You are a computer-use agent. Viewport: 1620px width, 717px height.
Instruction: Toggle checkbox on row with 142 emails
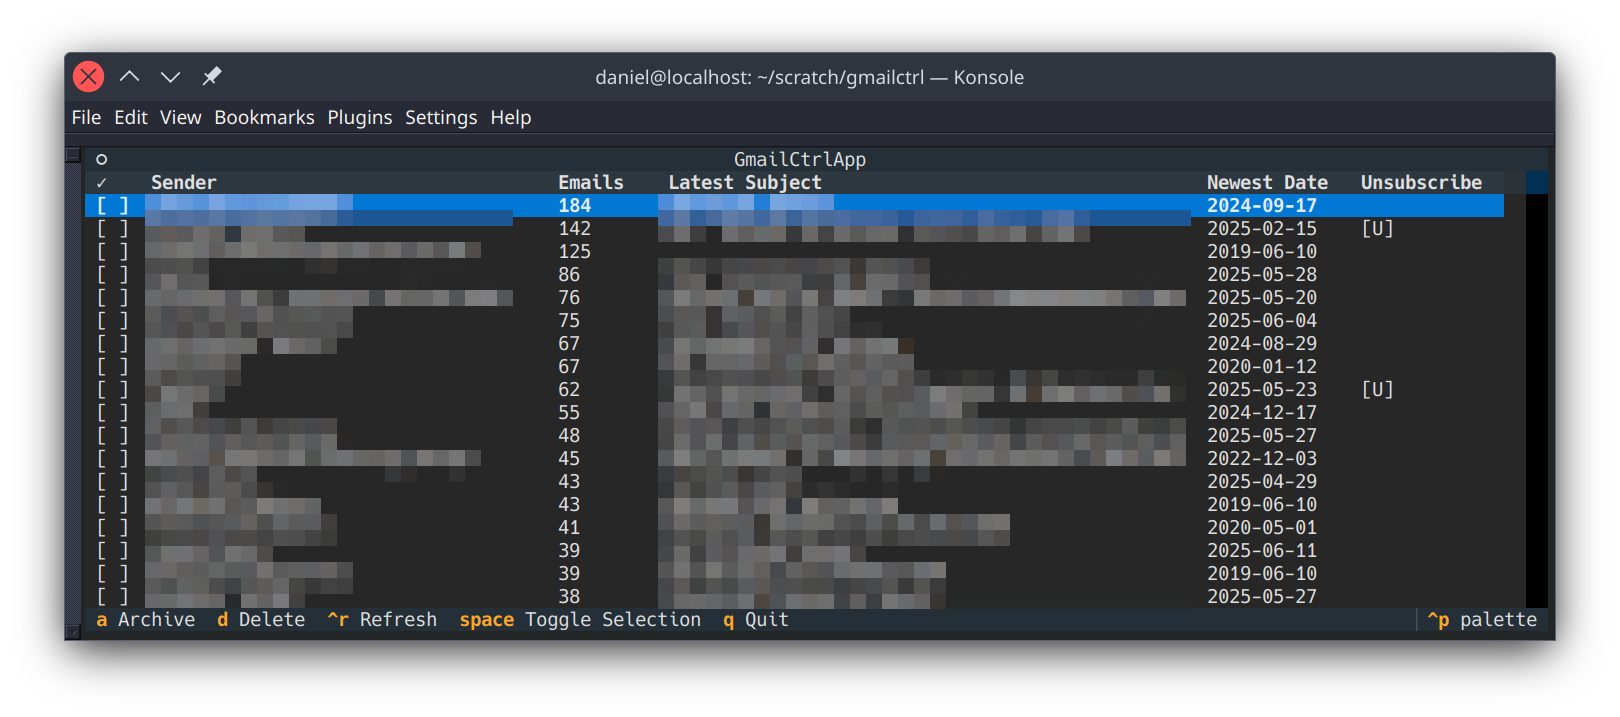coord(112,229)
